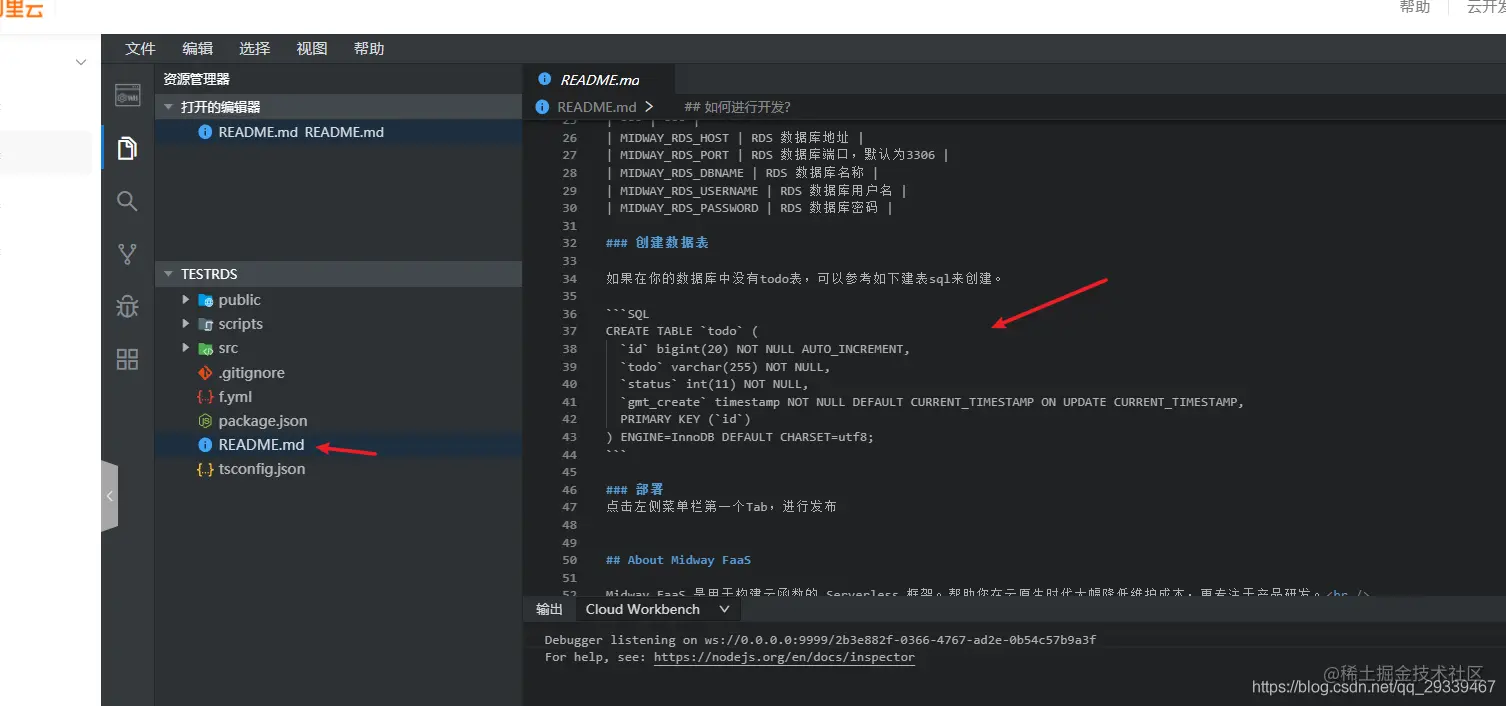Expand the scripts folder arrow
The height and width of the screenshot is (706, 1506).
pyautogui.click(x=185, y=324)
